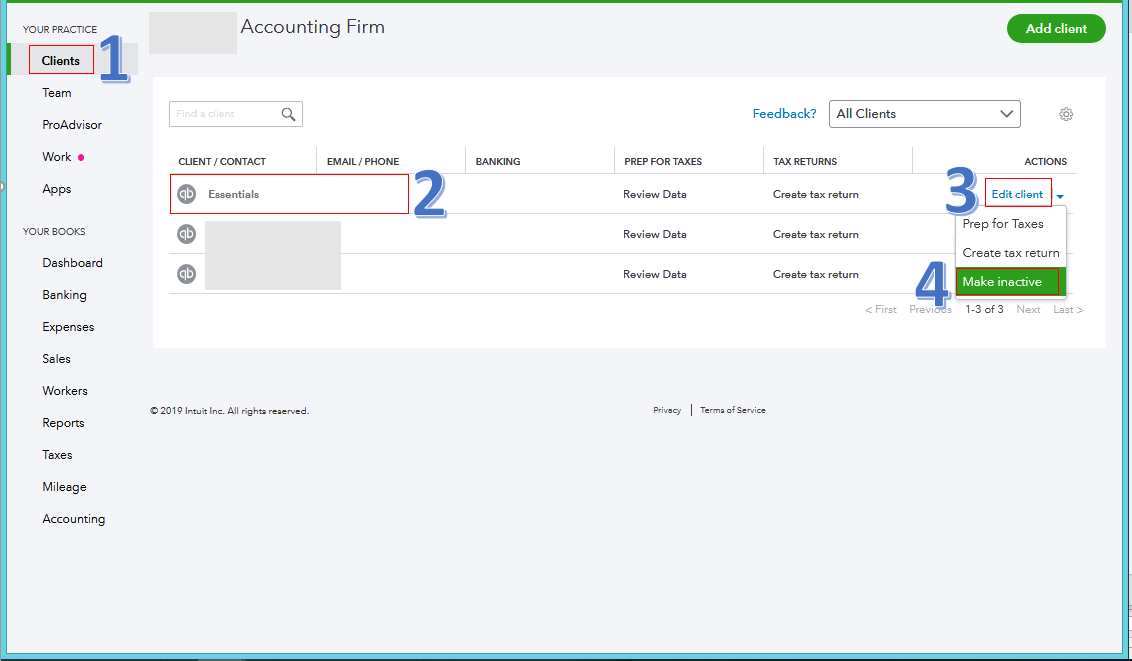Image resolution: width=1132 pixels, height=661 pixels.
Task: Click the QB icon beside Essentials
Action: (186, 194)
